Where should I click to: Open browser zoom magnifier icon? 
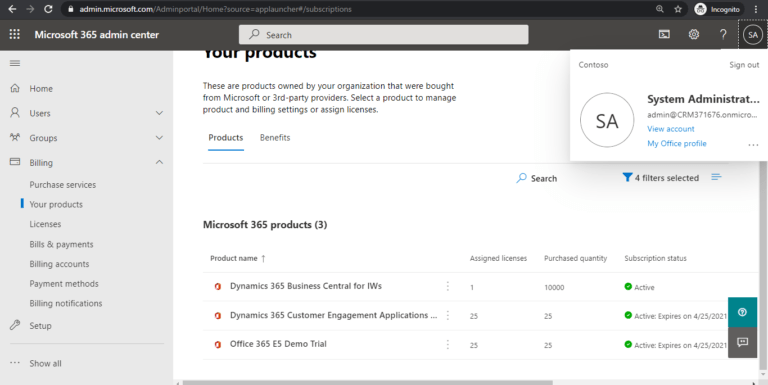(660, 9)
